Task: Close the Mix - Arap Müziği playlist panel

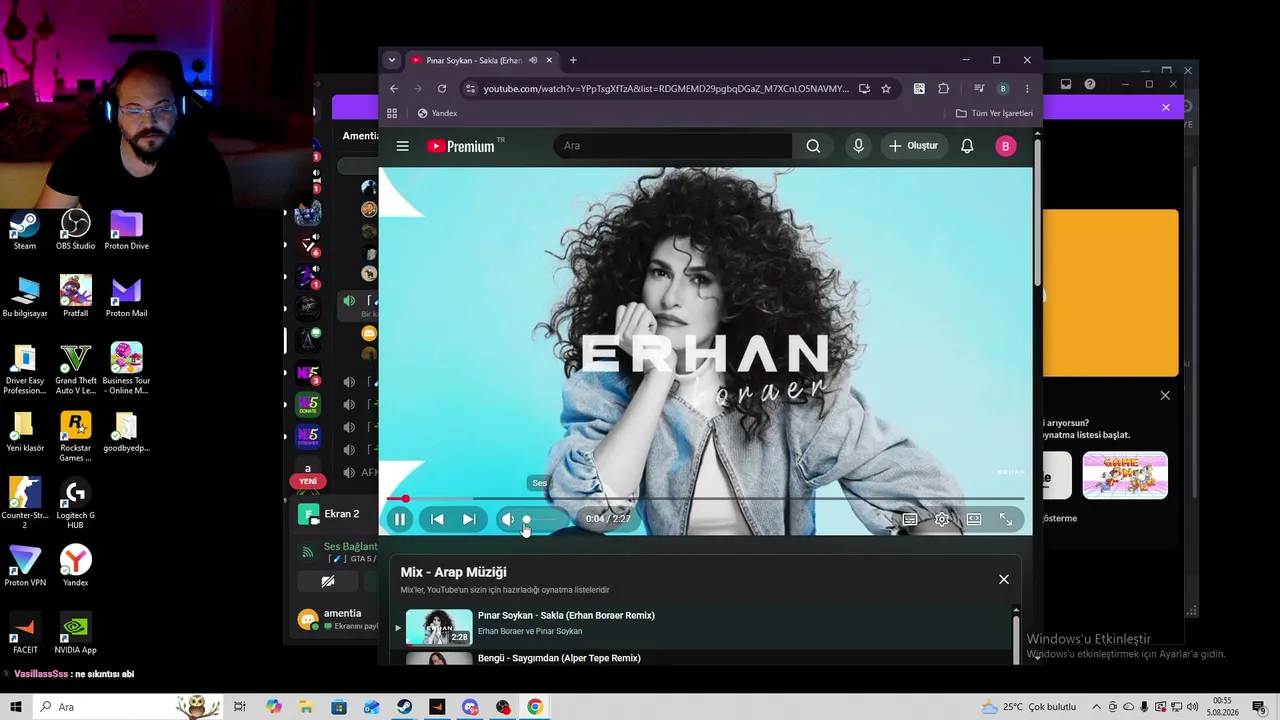Action: [x=1004, y=579]
